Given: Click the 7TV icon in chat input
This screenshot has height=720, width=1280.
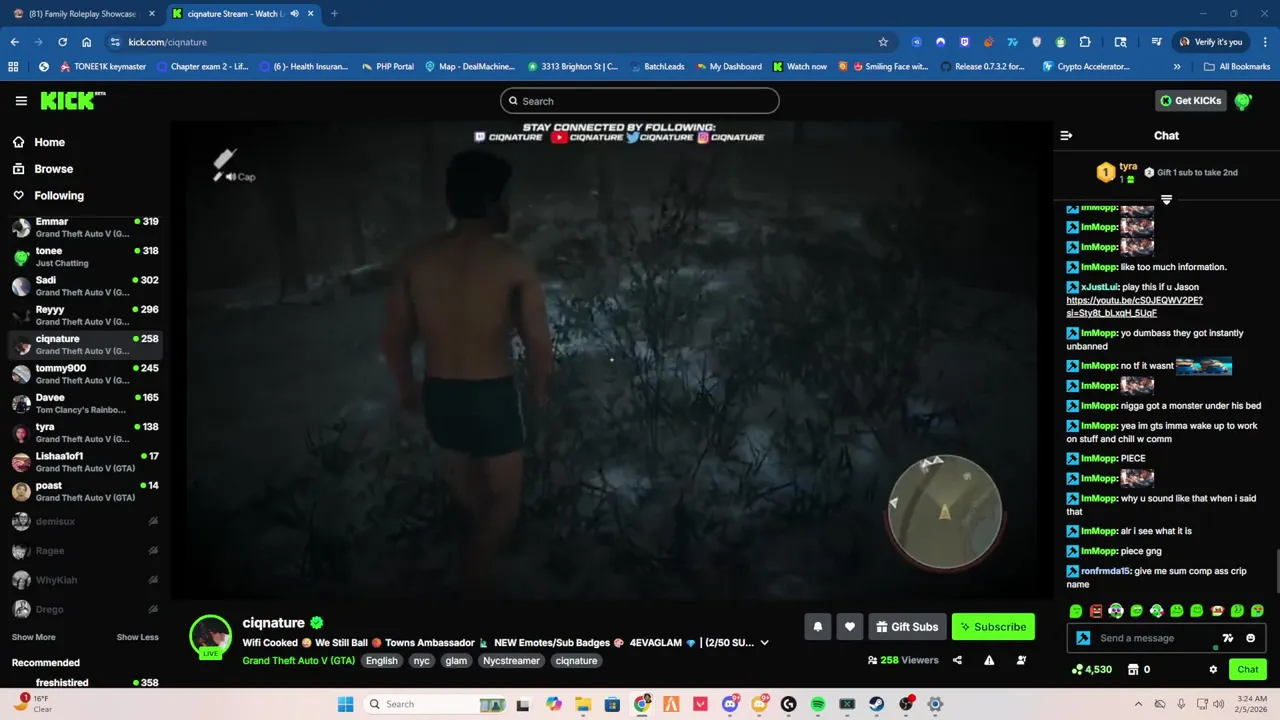Looking at the screenshot, I should pyautogui.click(x=1228, y=638).
